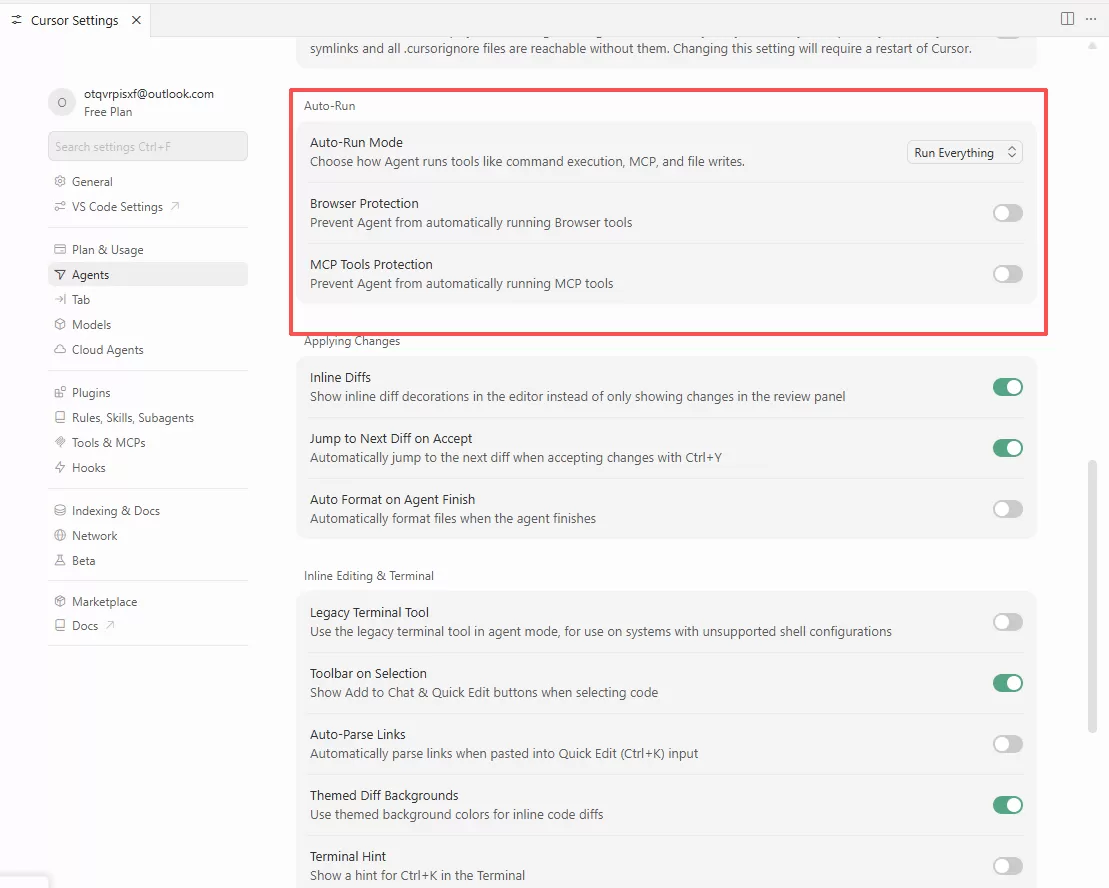Go to the Models settings section

(x=148, y=325)
